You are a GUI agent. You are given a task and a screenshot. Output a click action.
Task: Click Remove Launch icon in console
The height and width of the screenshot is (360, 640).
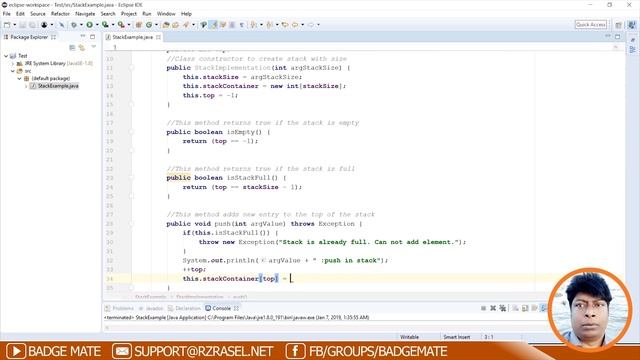point(493,308)
